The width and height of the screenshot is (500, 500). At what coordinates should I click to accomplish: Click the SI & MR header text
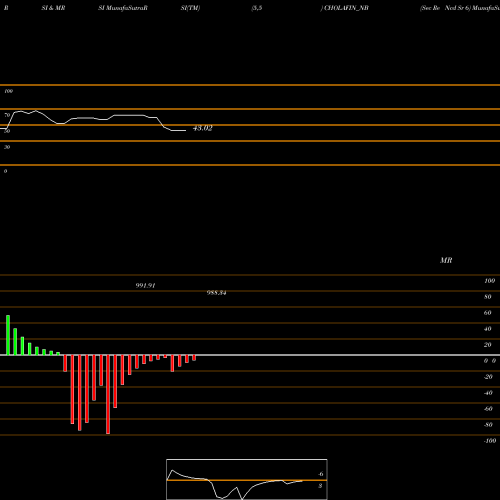pyautogui.click(x=53, y=8)
